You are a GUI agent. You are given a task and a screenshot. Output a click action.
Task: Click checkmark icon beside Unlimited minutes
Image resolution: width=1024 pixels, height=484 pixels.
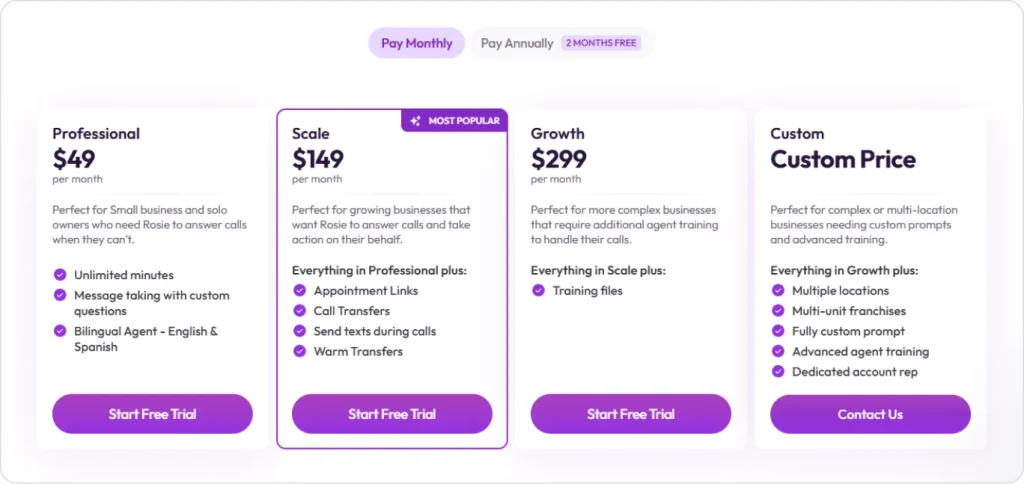click(60, 275)
